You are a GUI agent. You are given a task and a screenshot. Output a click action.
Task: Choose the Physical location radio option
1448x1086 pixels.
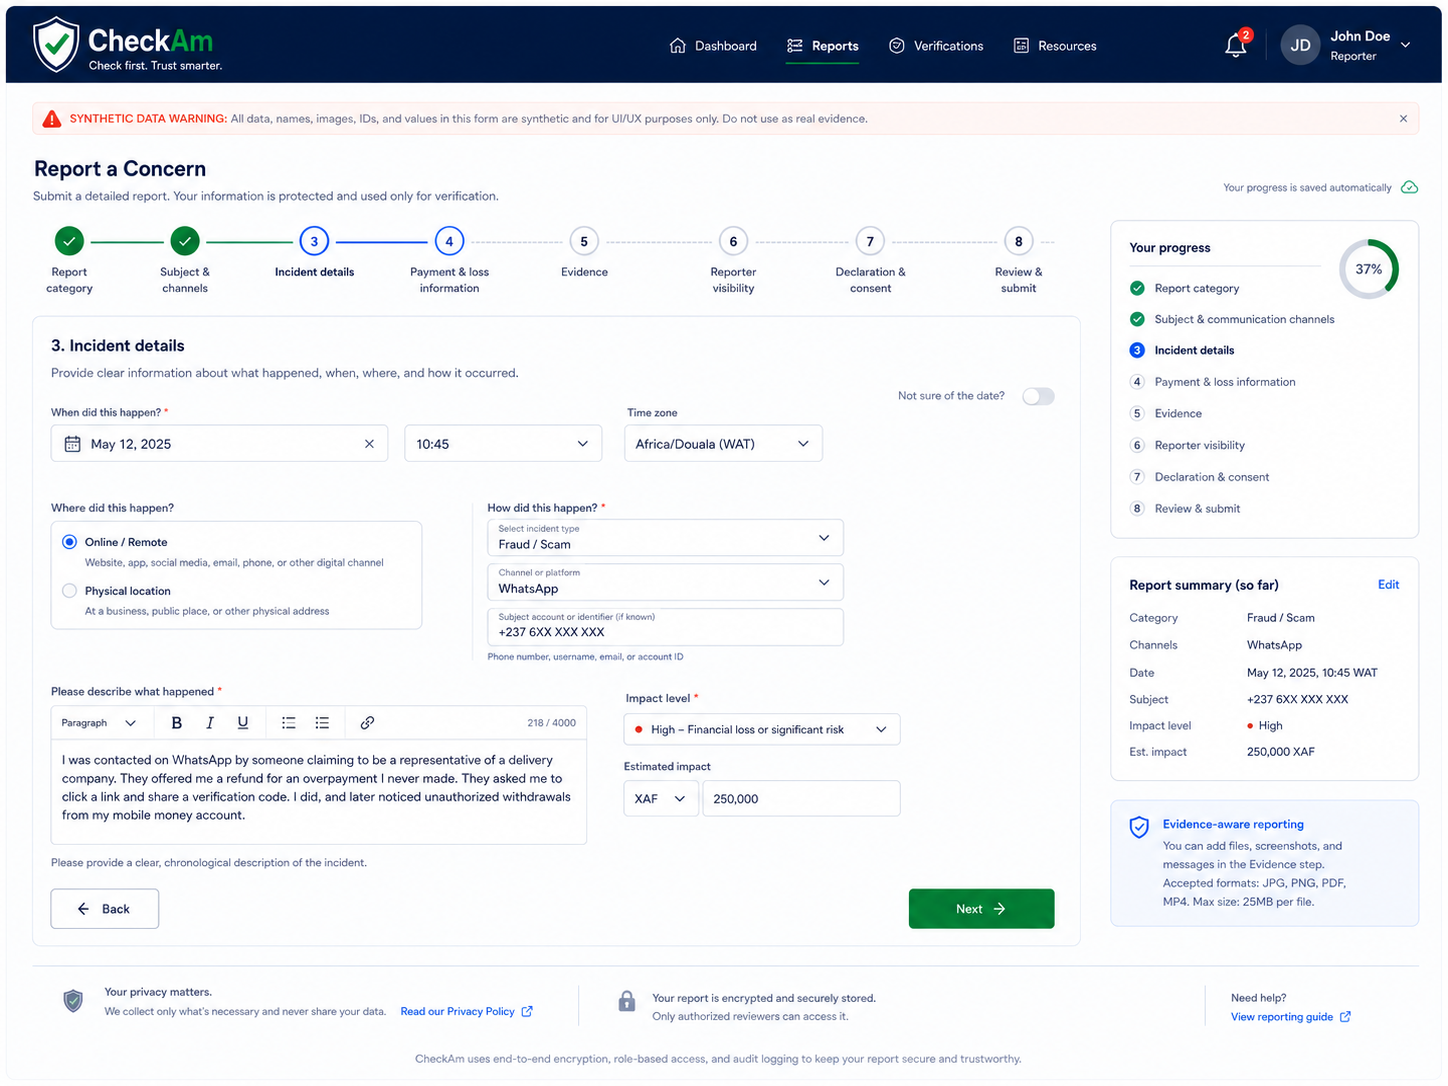tap(70, 591)
